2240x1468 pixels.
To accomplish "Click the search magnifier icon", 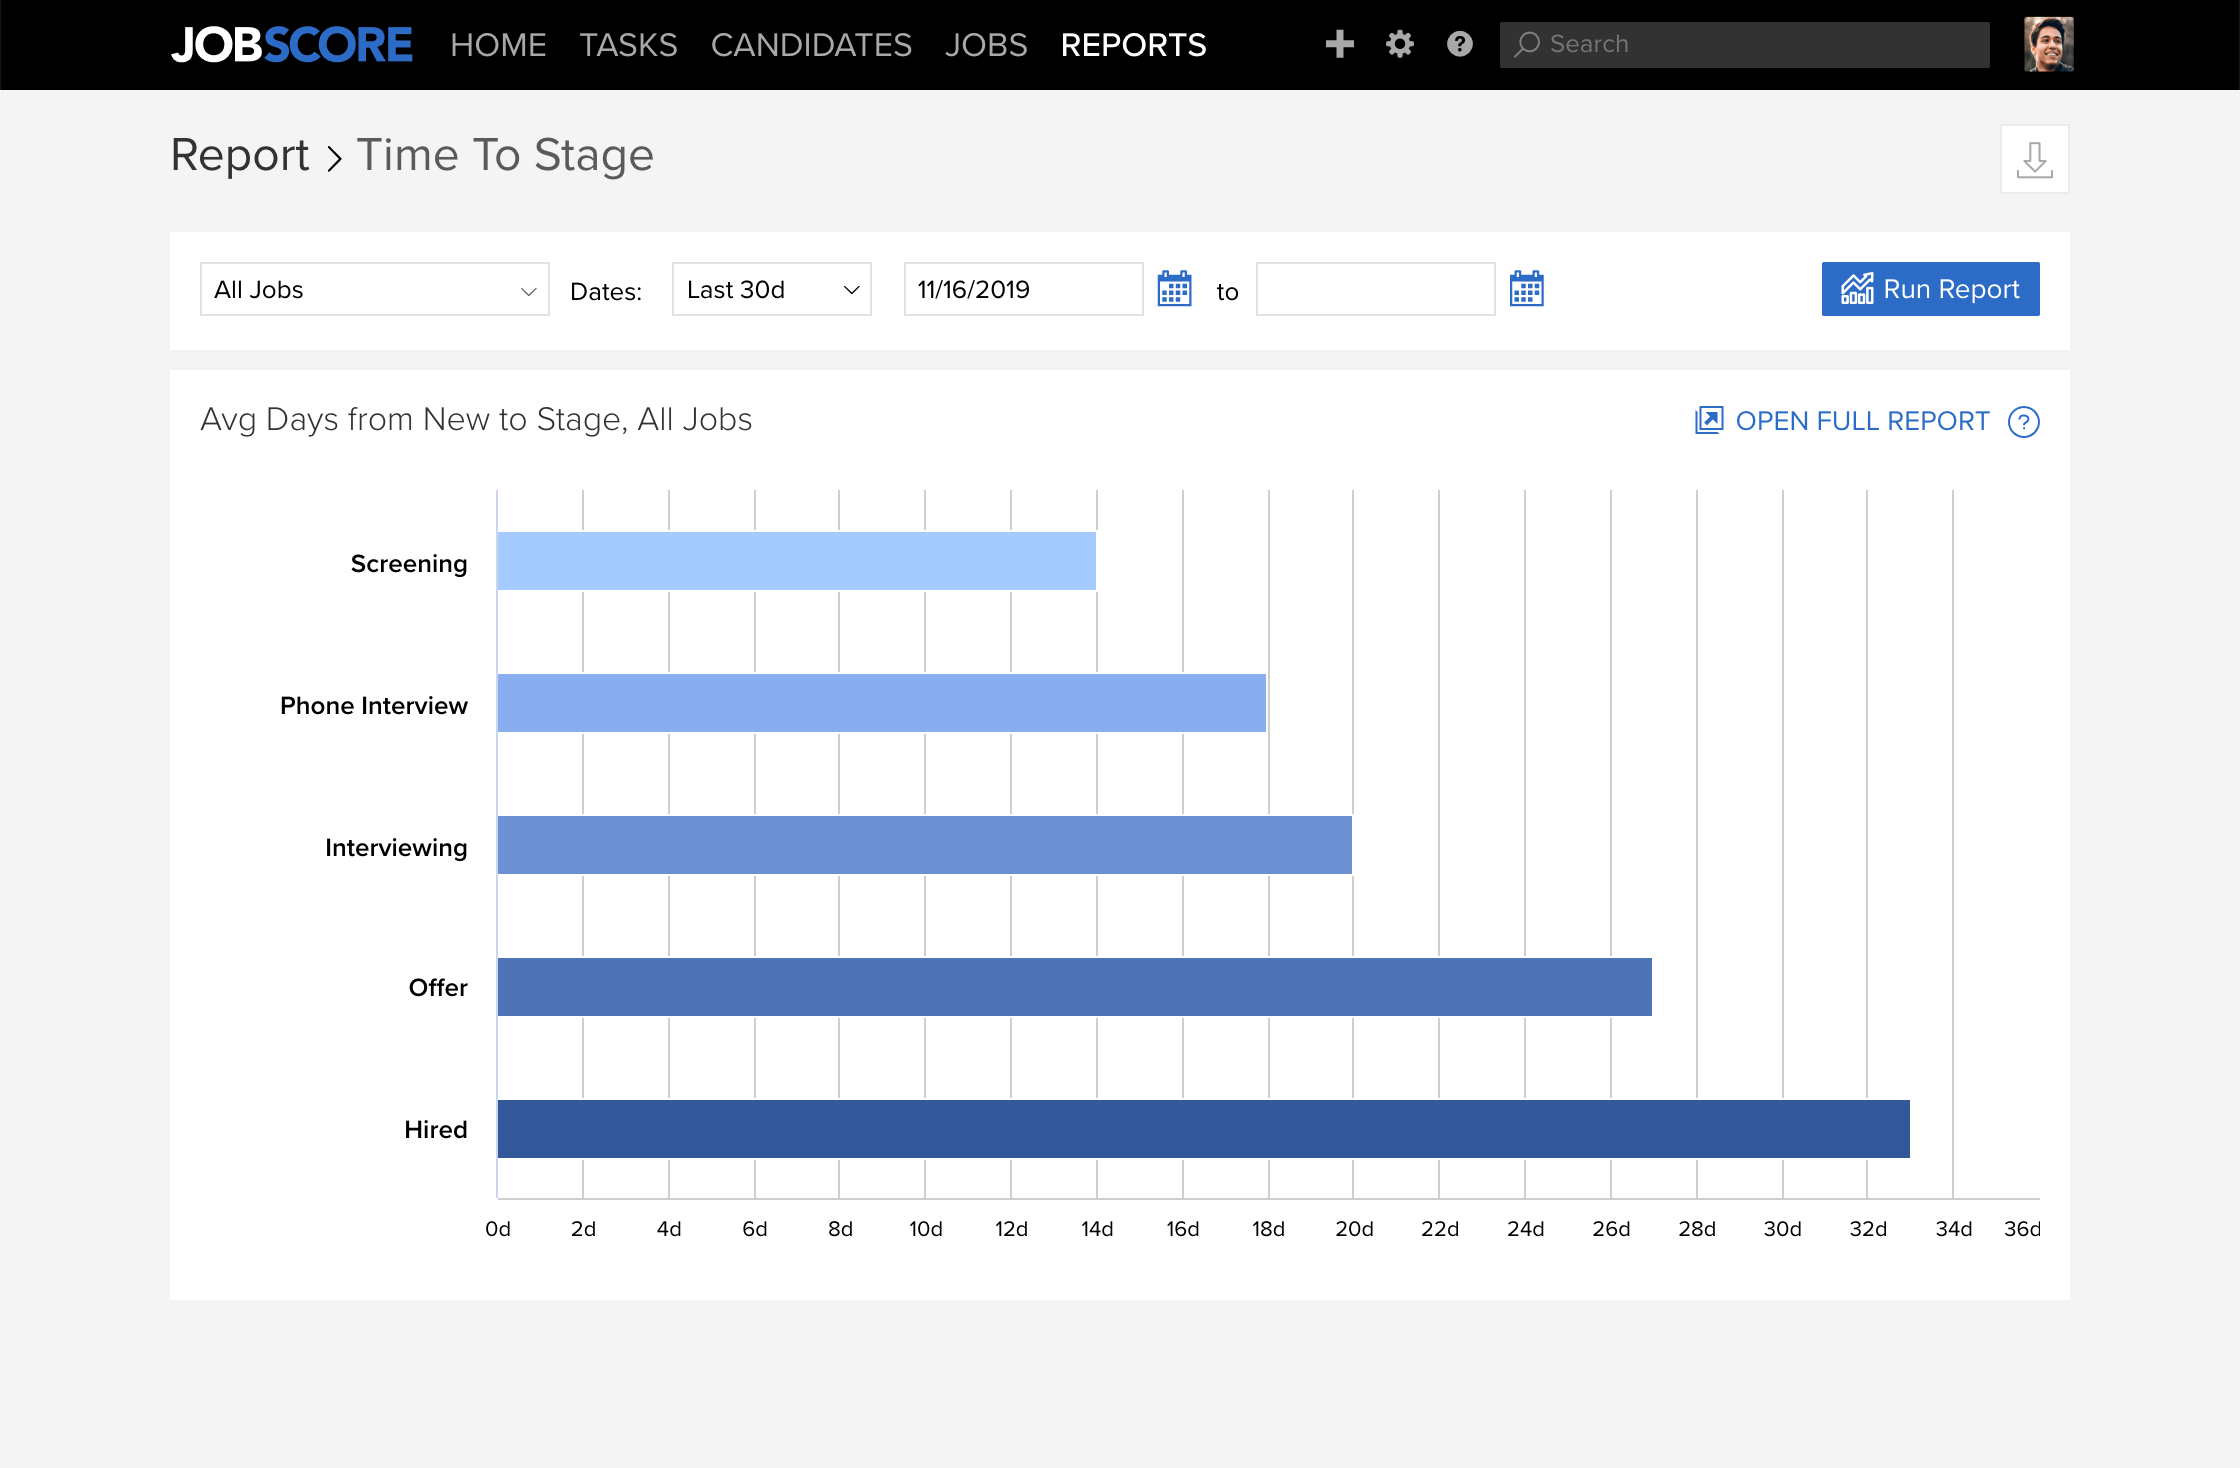I will click(1527, 44).
